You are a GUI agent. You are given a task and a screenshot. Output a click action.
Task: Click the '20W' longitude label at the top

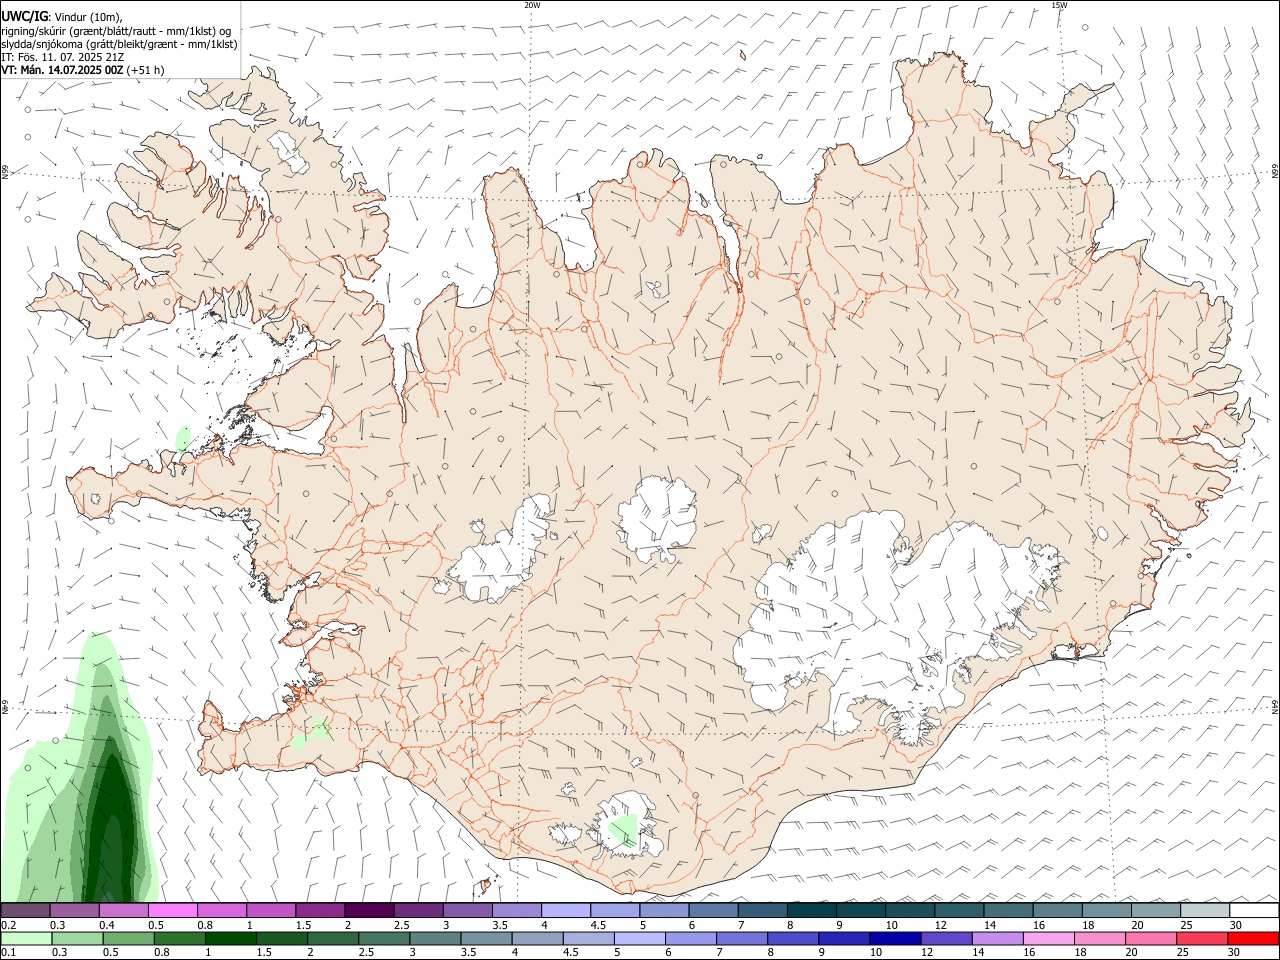(532, 5)
